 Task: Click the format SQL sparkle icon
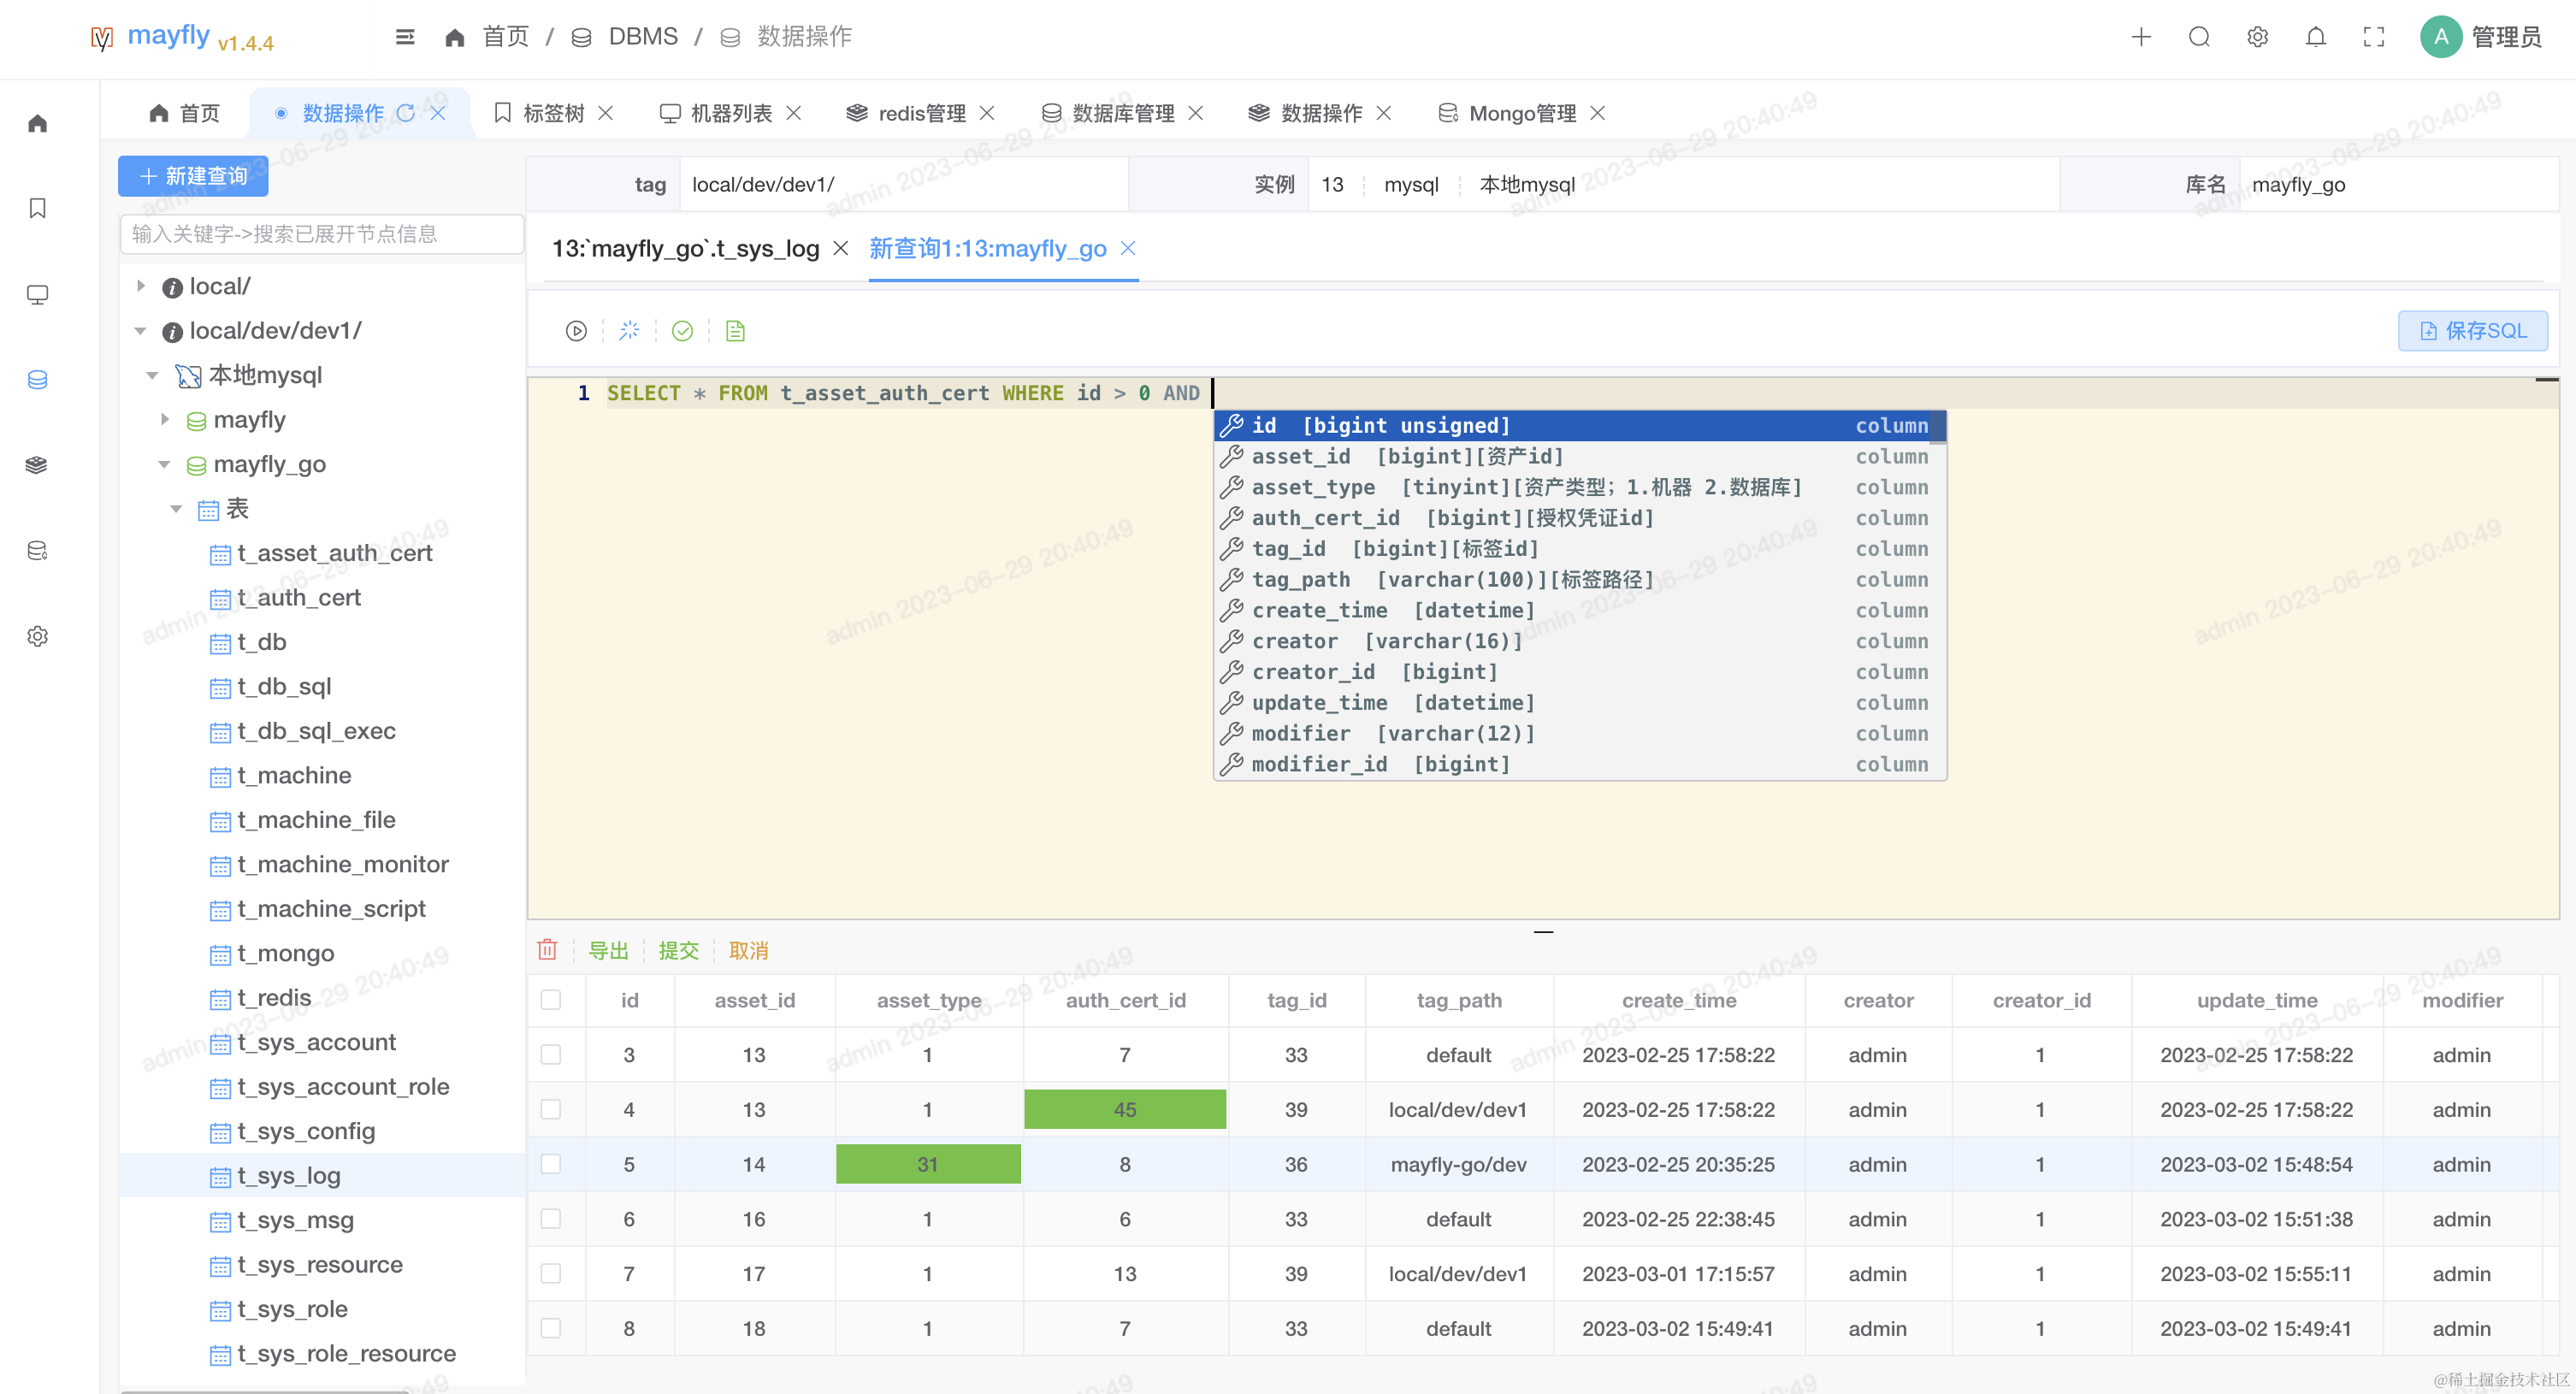click(629, 331)
